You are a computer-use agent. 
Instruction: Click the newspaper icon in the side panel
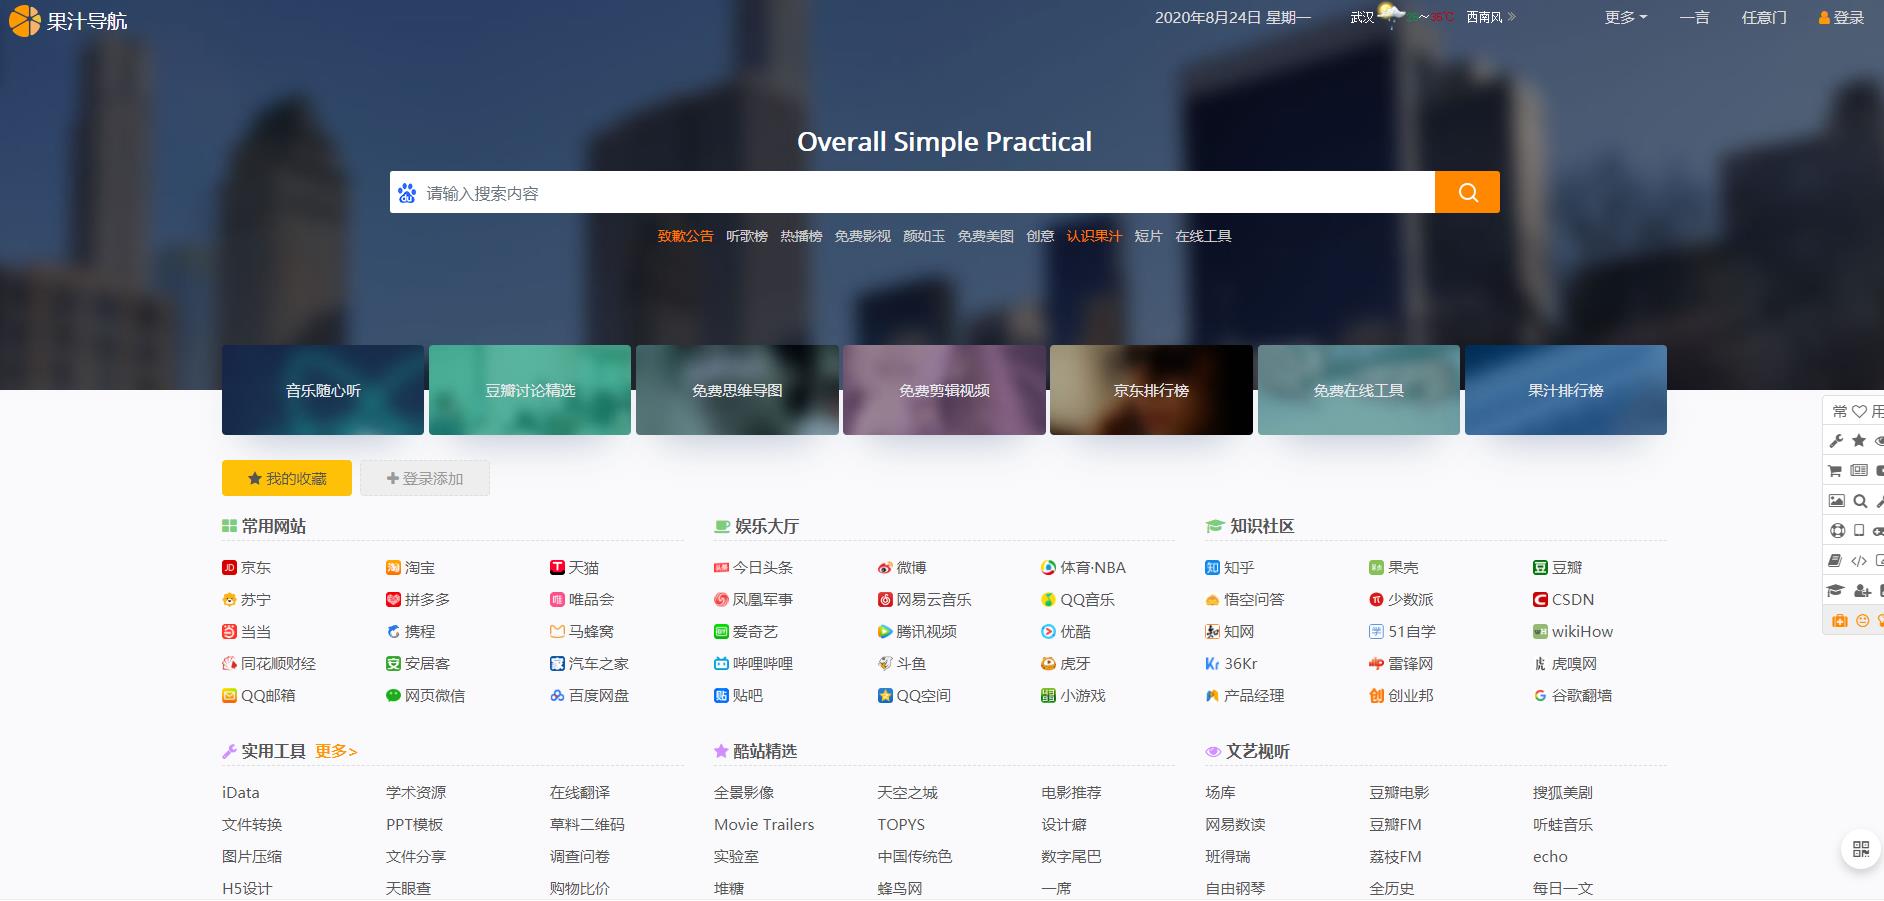pos(1859,470)
